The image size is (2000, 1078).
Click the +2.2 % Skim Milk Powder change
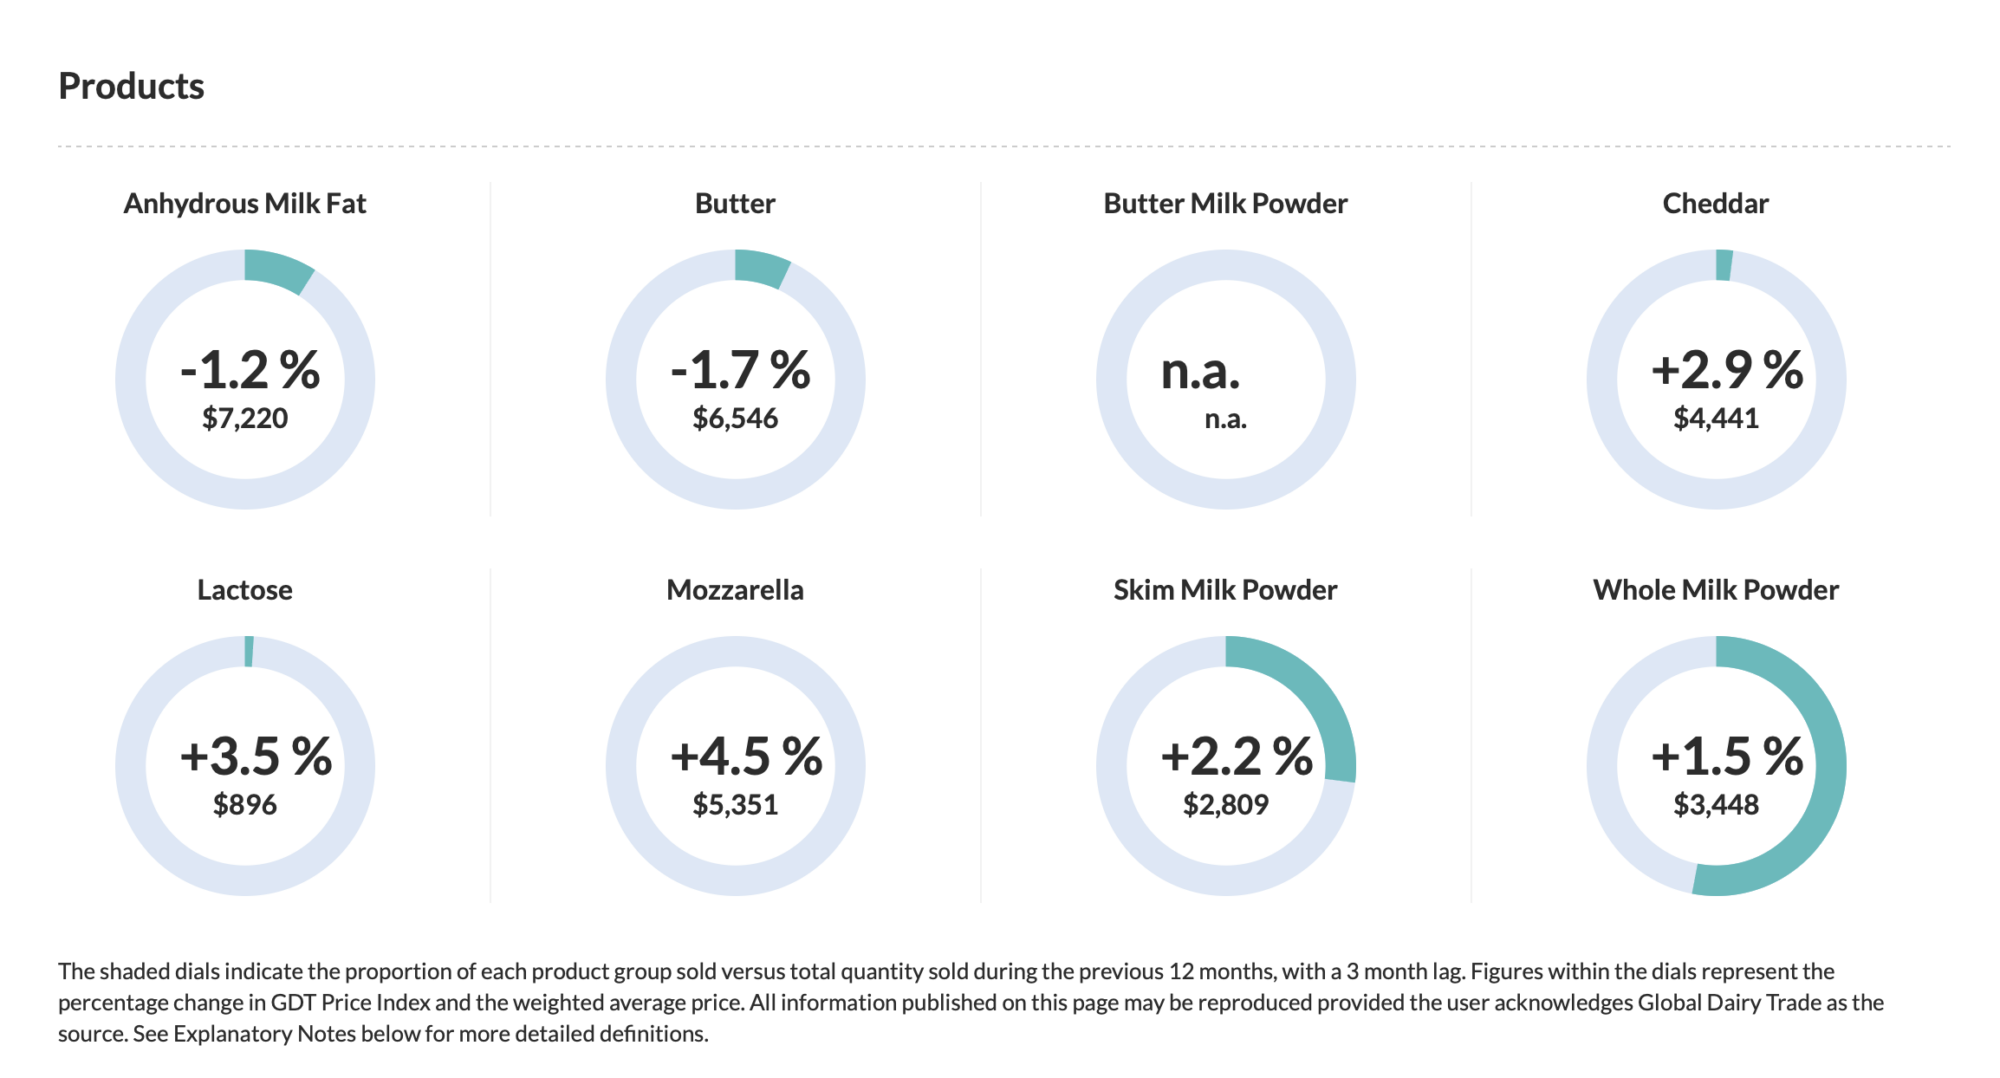pos(1237,756)
